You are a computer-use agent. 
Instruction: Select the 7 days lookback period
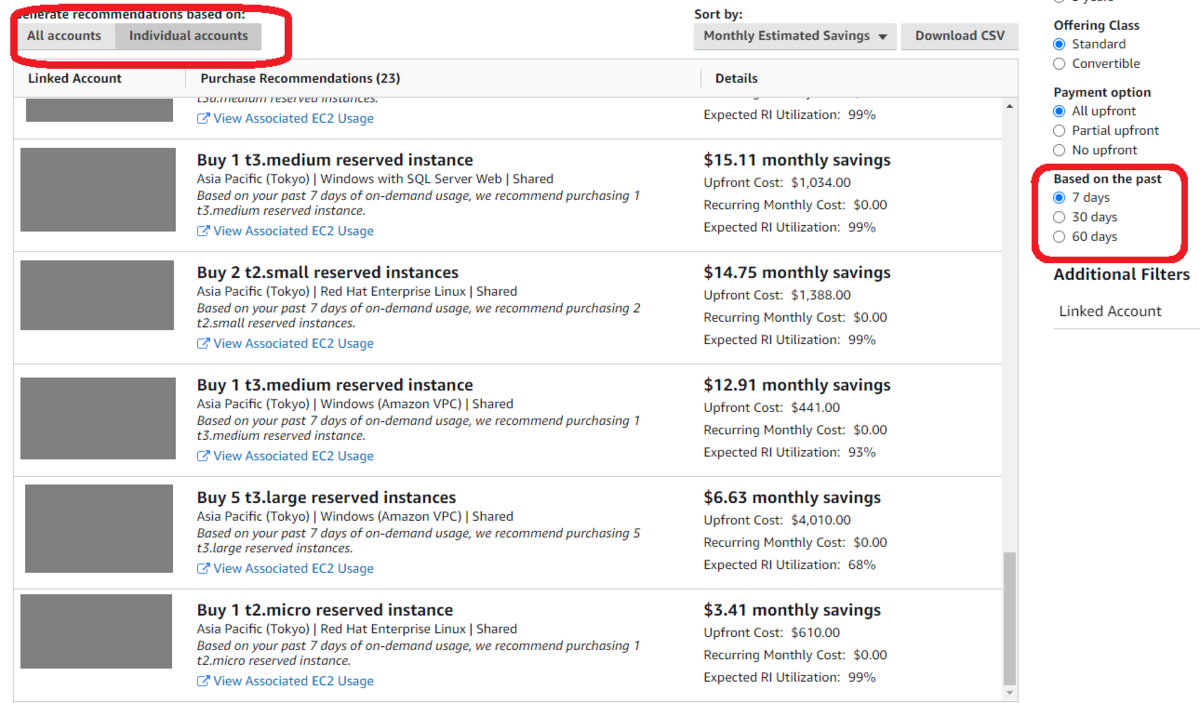coord(1059,198)
